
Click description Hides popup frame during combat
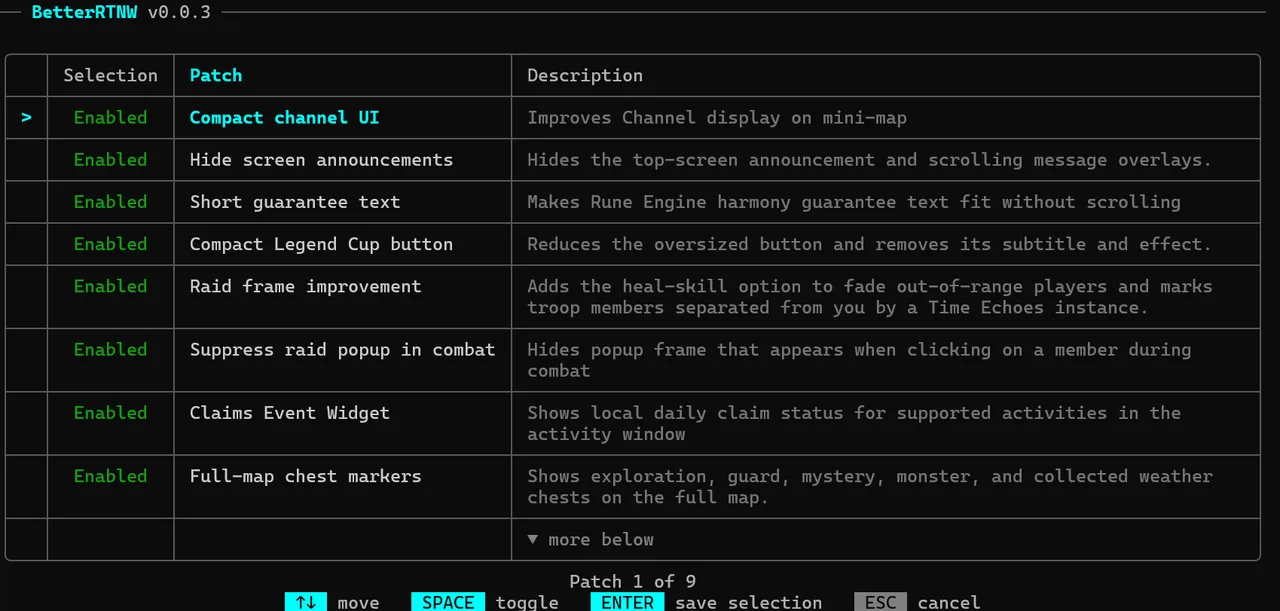(x=859, y=360)
